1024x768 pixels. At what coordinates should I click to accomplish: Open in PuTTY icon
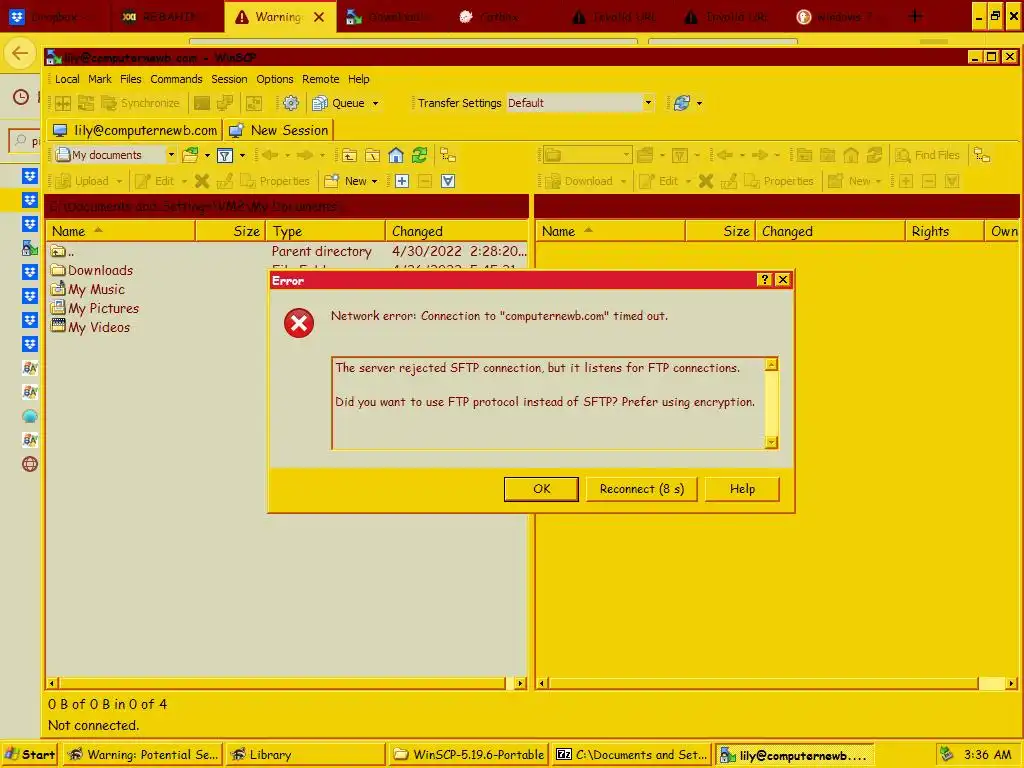(225, 103)
